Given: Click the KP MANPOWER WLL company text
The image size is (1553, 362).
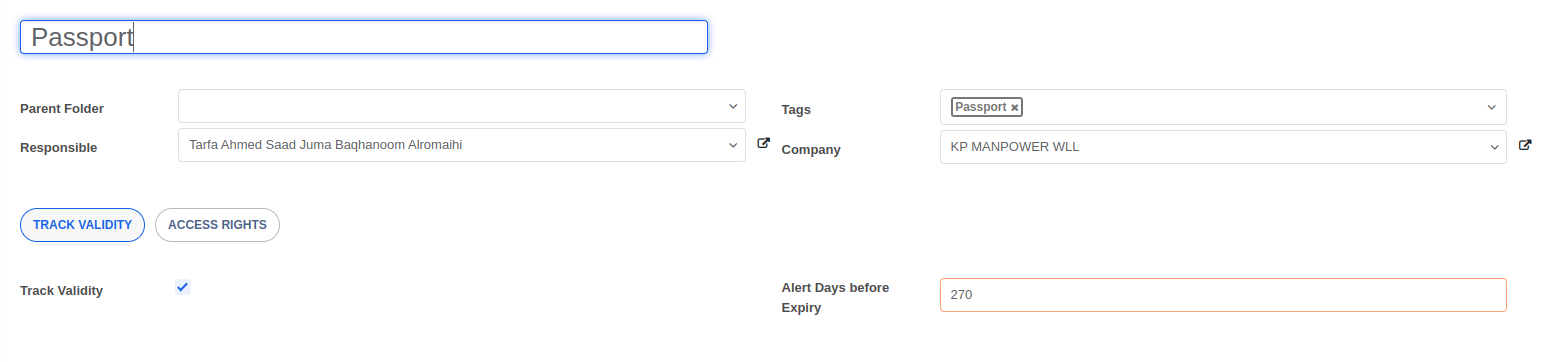Looking at the screenshot, I should click(1015, 147).
